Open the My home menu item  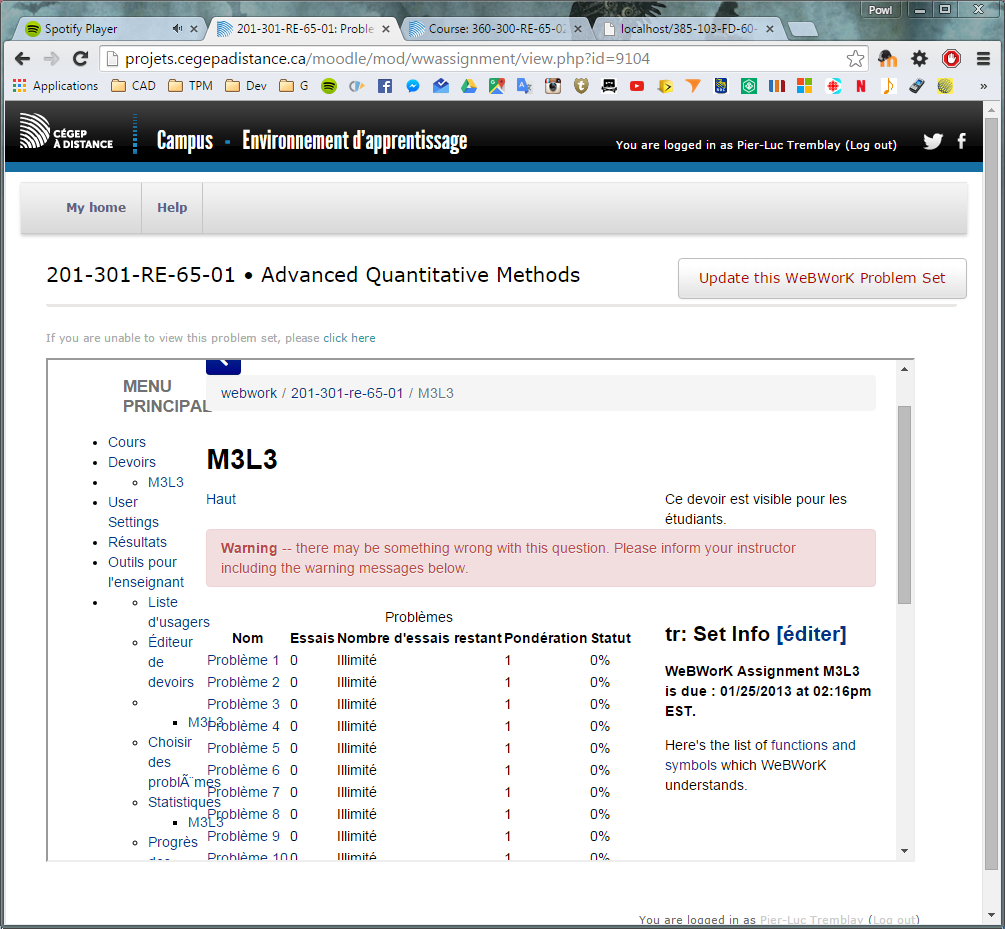96,208
